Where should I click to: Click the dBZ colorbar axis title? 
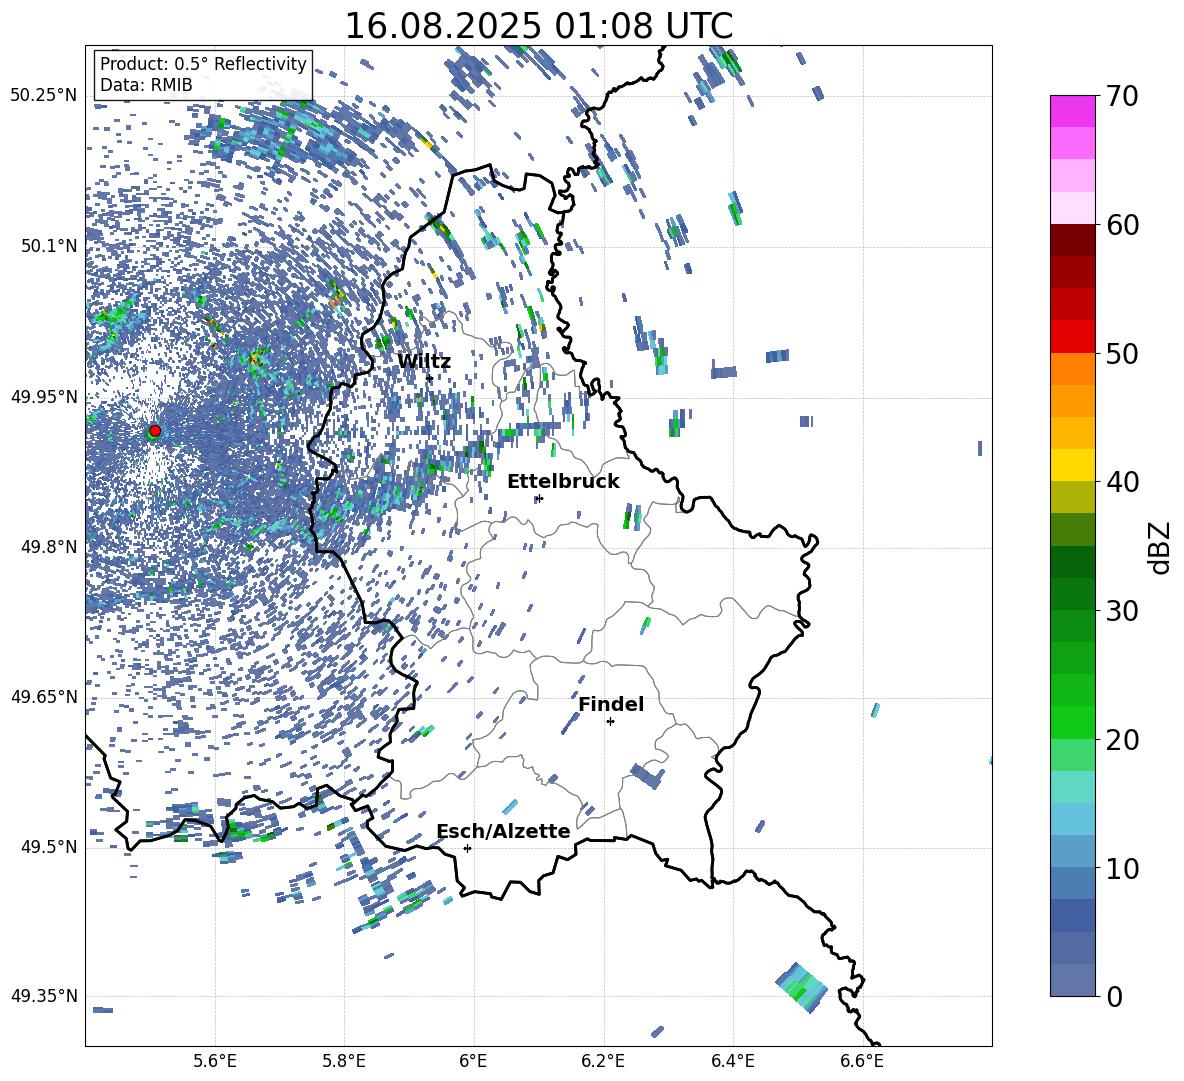[1159, 547]
